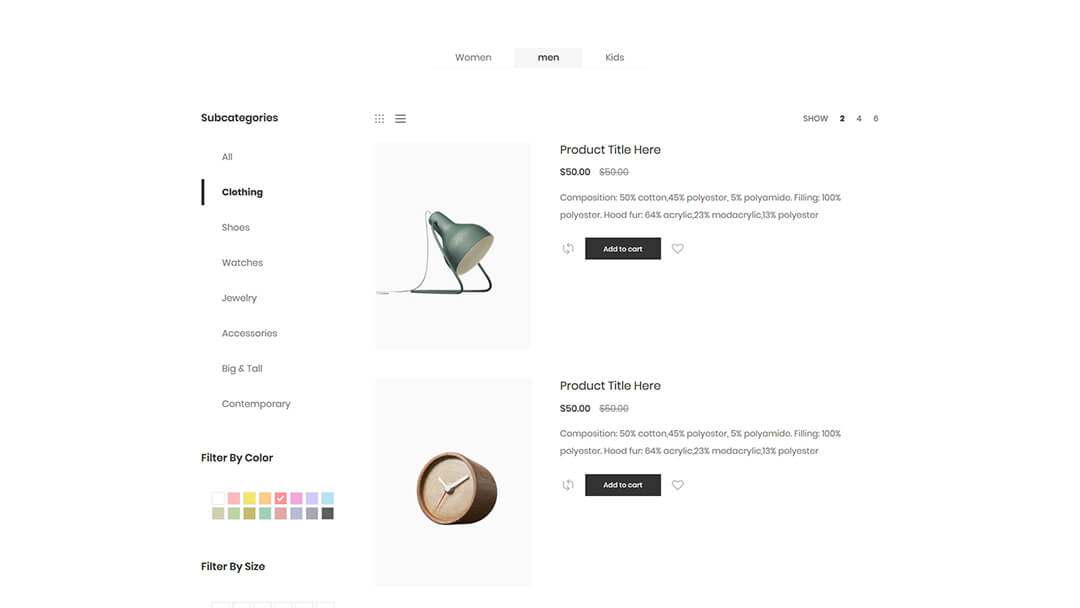Select Shoes subcategory

236,227
